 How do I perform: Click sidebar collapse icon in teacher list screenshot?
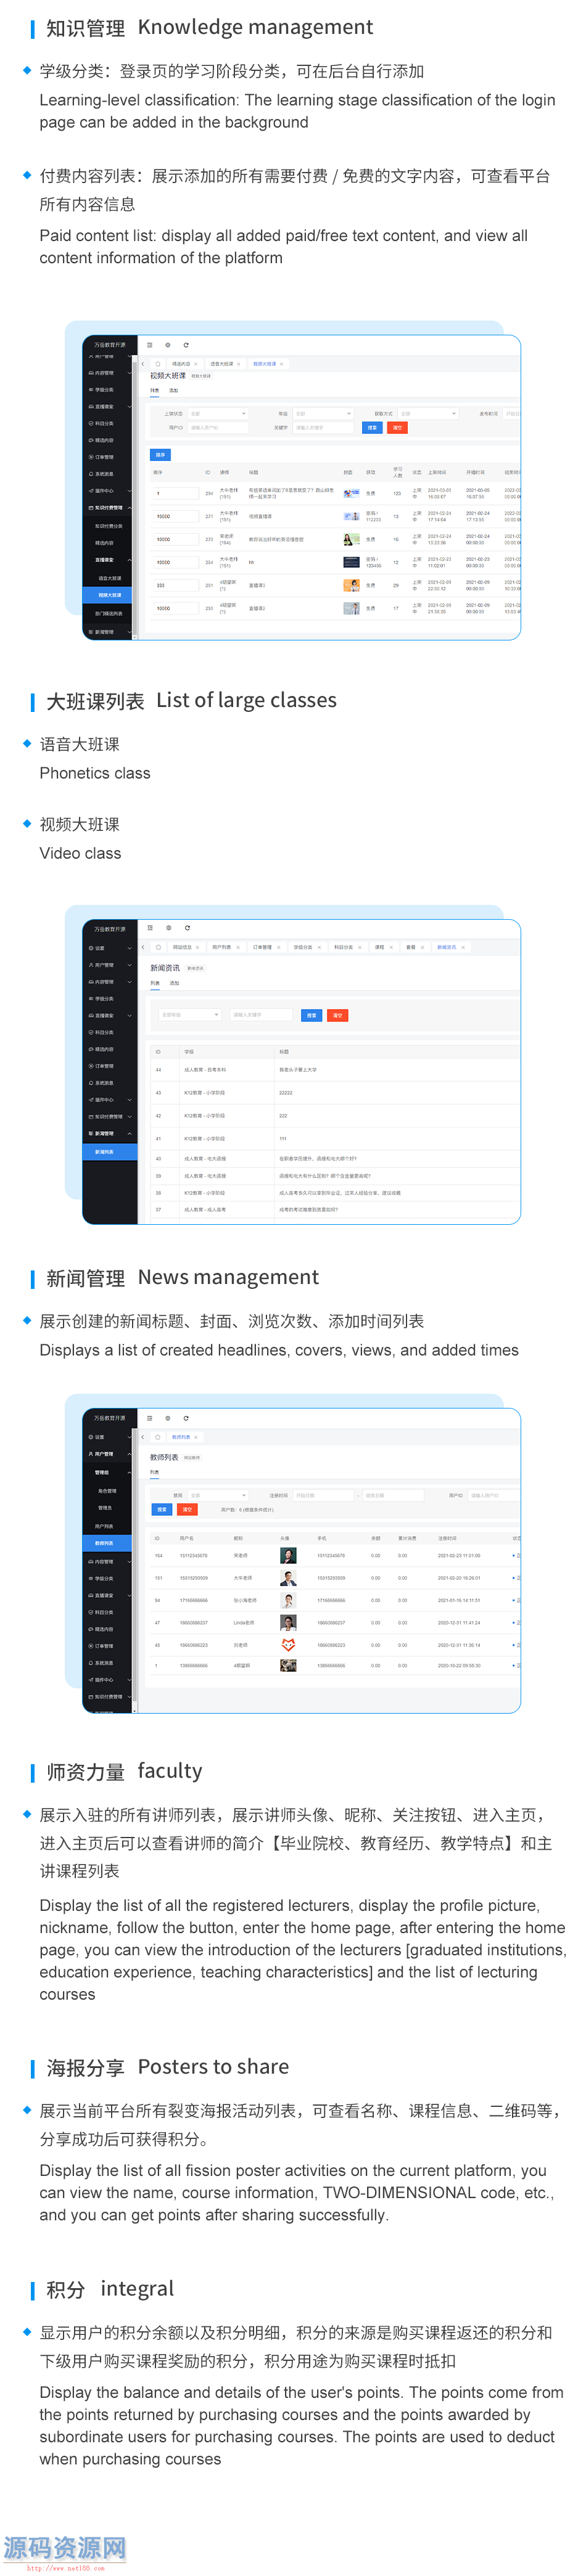150,1418
